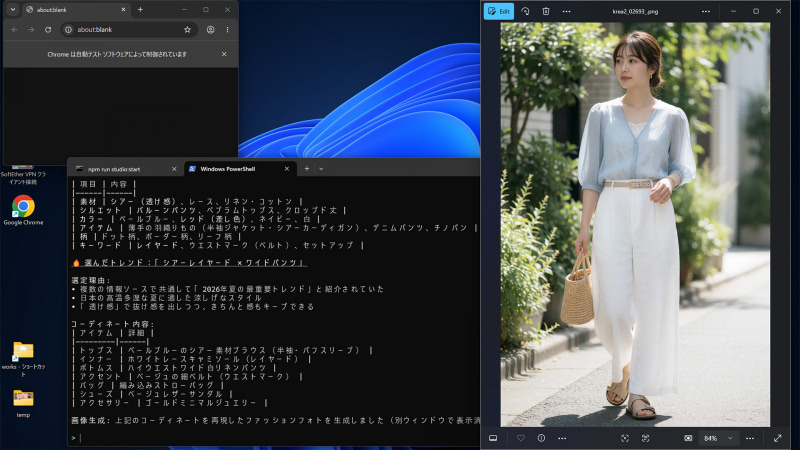Expand the terminal profile dropdown chevron

pos(321,169)
